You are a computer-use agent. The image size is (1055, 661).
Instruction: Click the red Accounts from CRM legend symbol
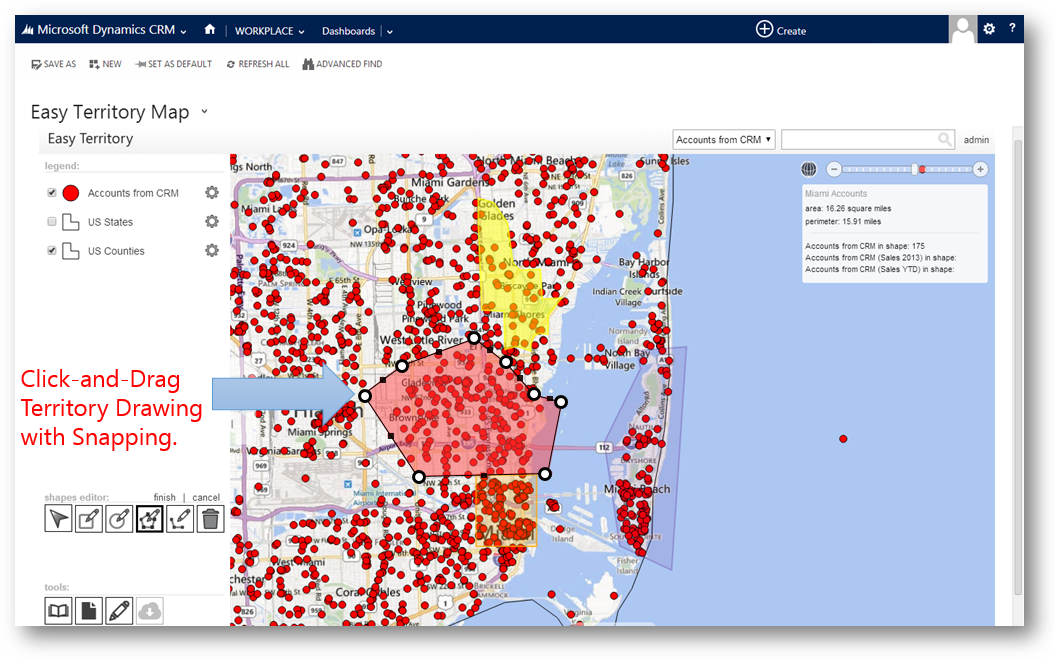71,193
